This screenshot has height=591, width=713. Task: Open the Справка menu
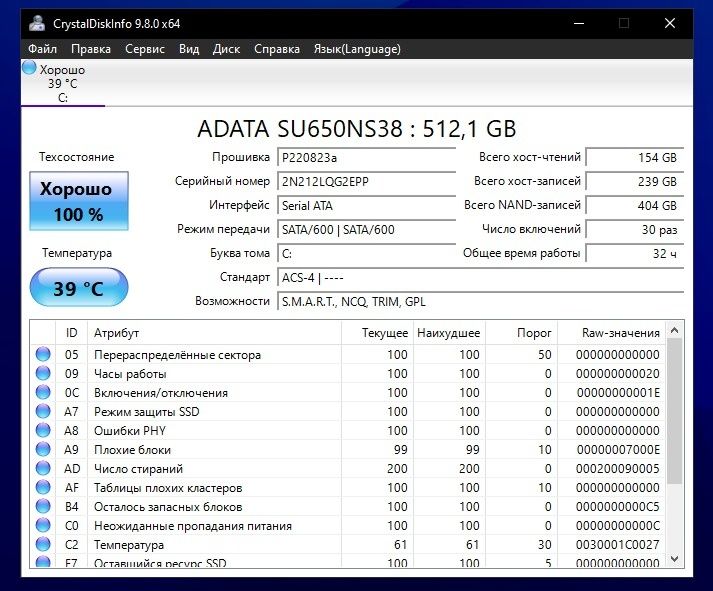[x=277, y=49]
